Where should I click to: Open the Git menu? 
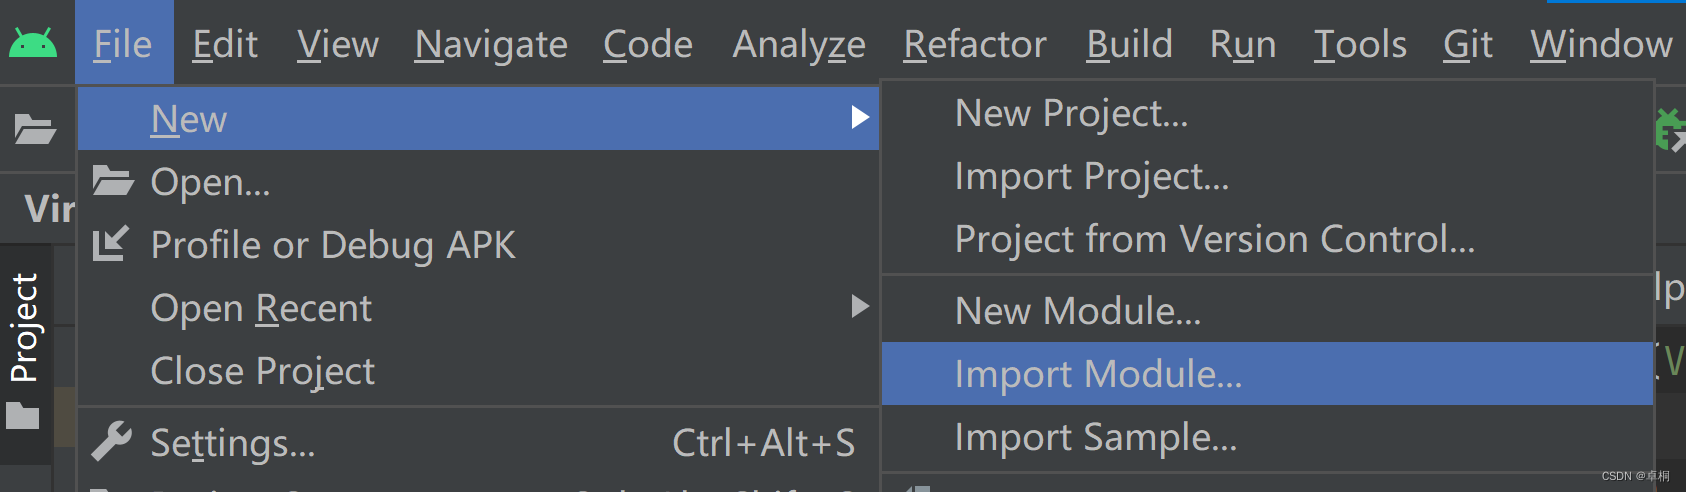pyautogui.click(x=1467, y=44)
